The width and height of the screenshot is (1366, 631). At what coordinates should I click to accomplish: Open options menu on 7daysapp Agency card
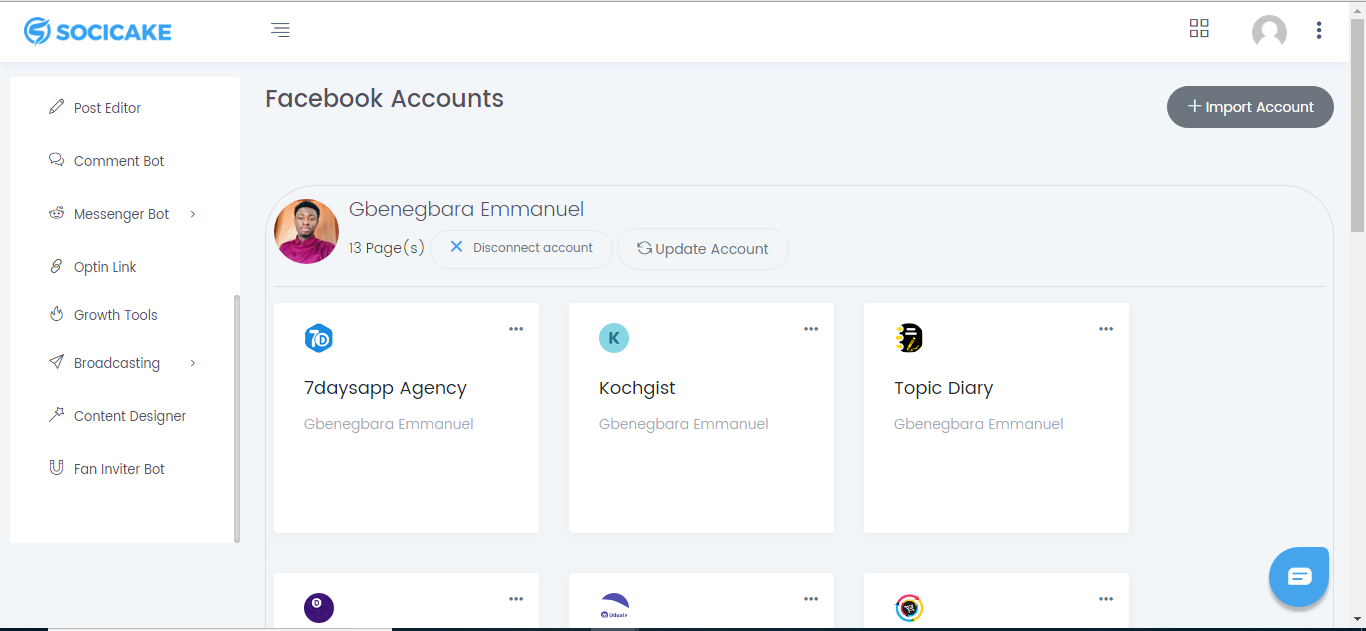point(516,329)
